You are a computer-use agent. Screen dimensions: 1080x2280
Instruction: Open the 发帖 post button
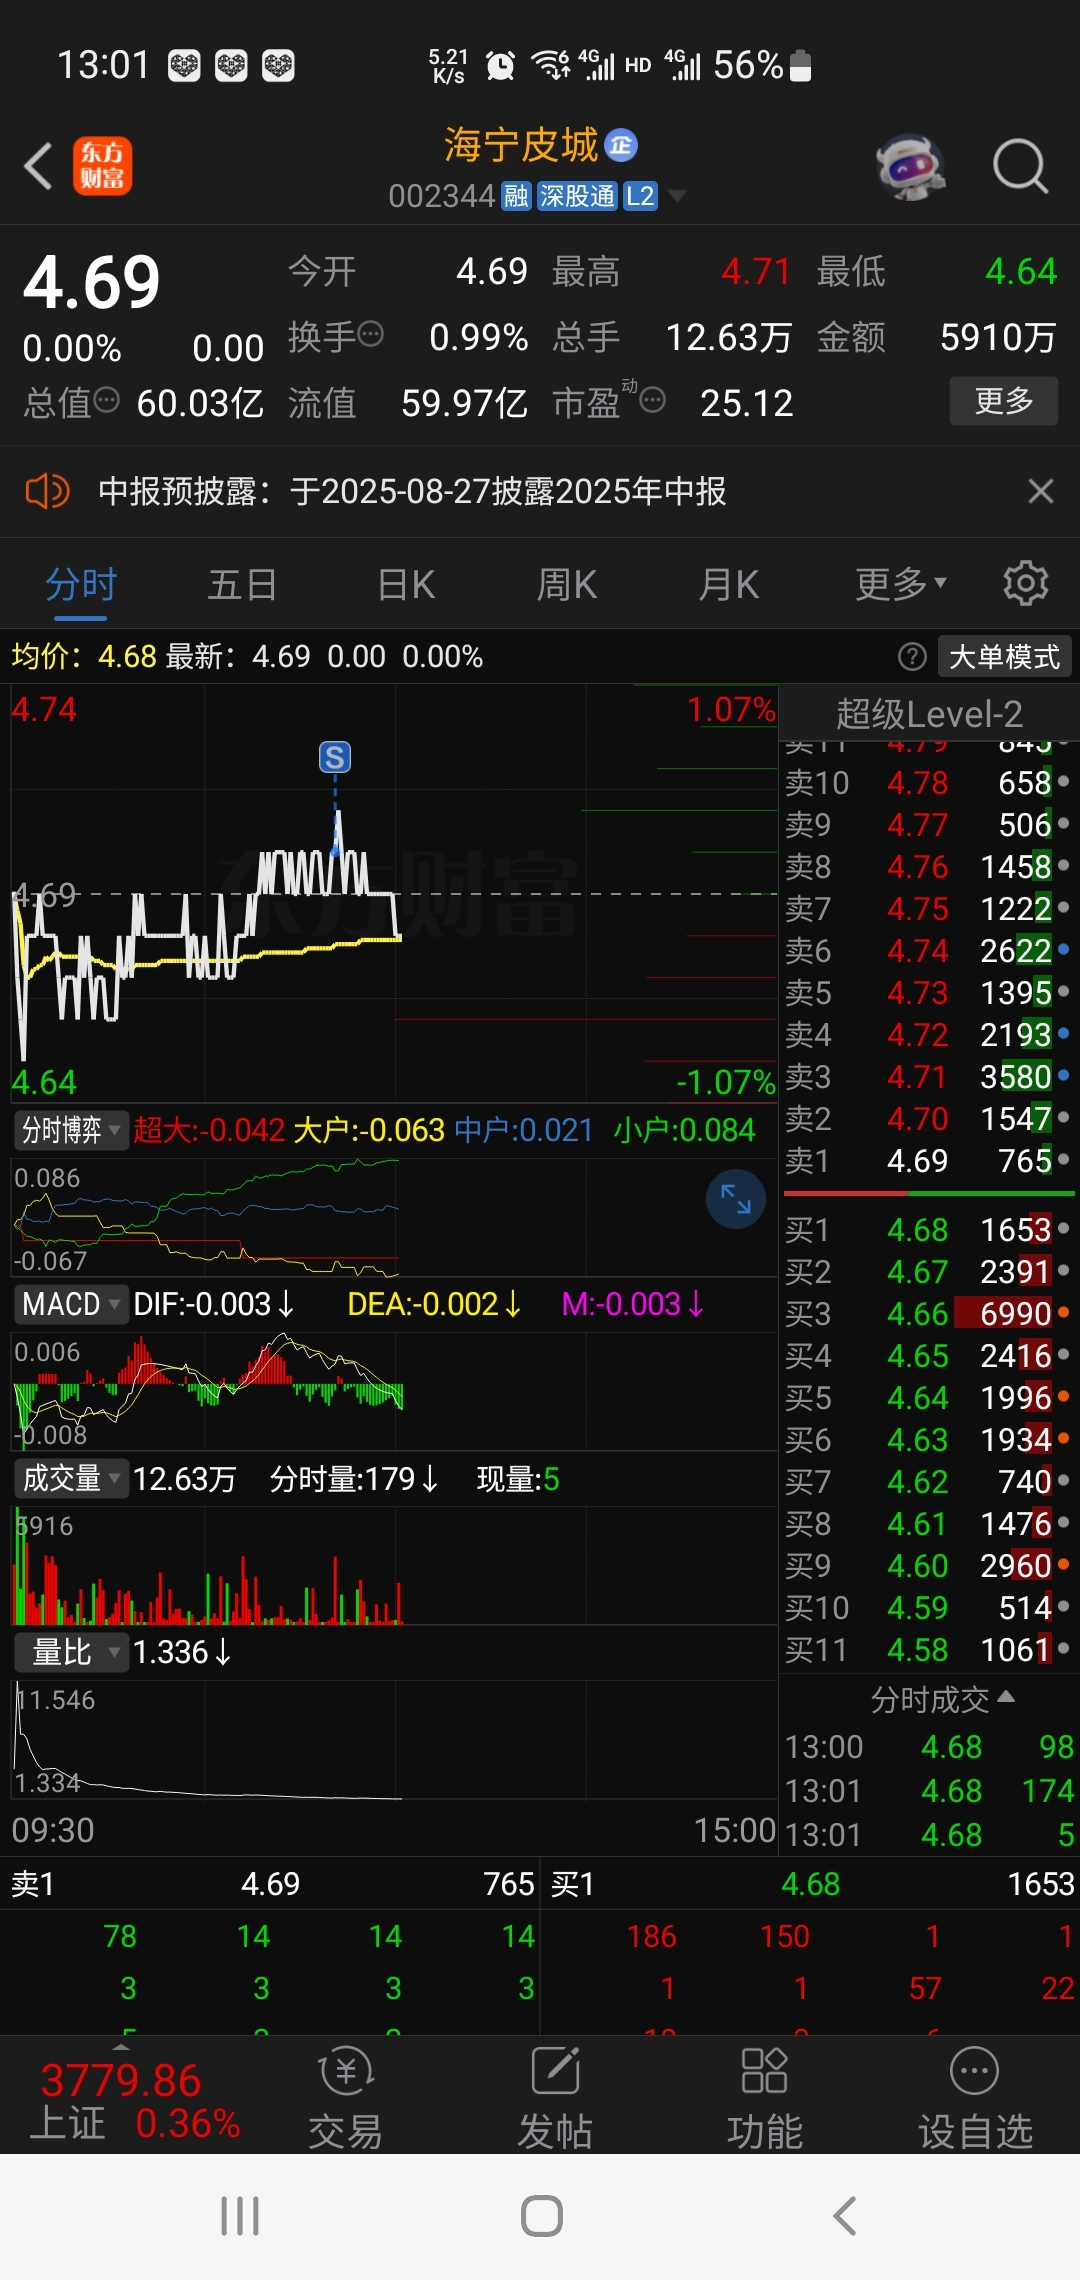555,2097
